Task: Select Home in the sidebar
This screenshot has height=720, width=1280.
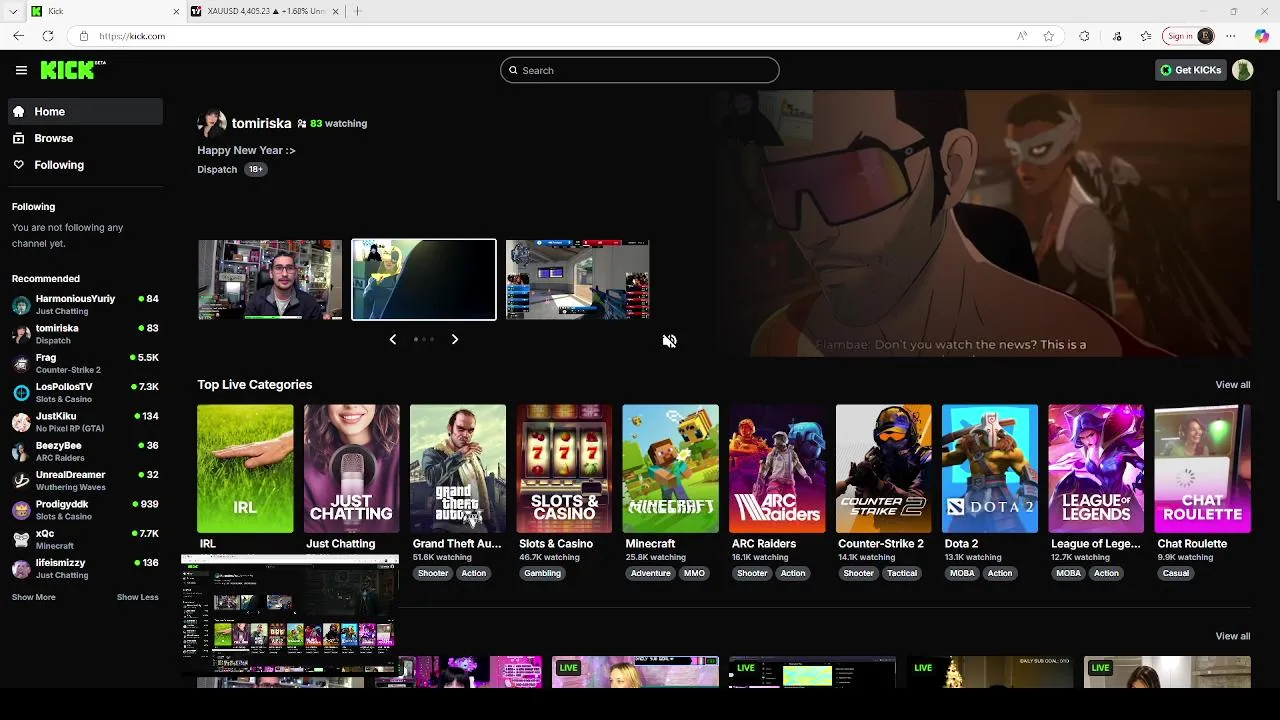Action: coord(85,111)
